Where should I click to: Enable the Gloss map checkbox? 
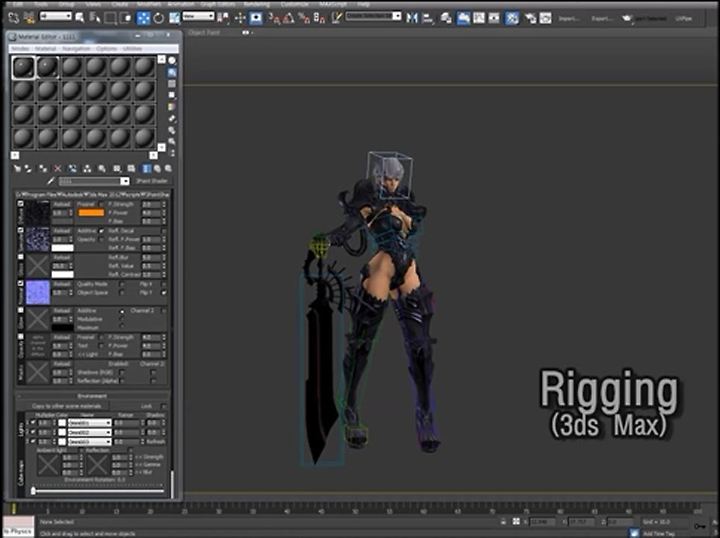point(21,257)
